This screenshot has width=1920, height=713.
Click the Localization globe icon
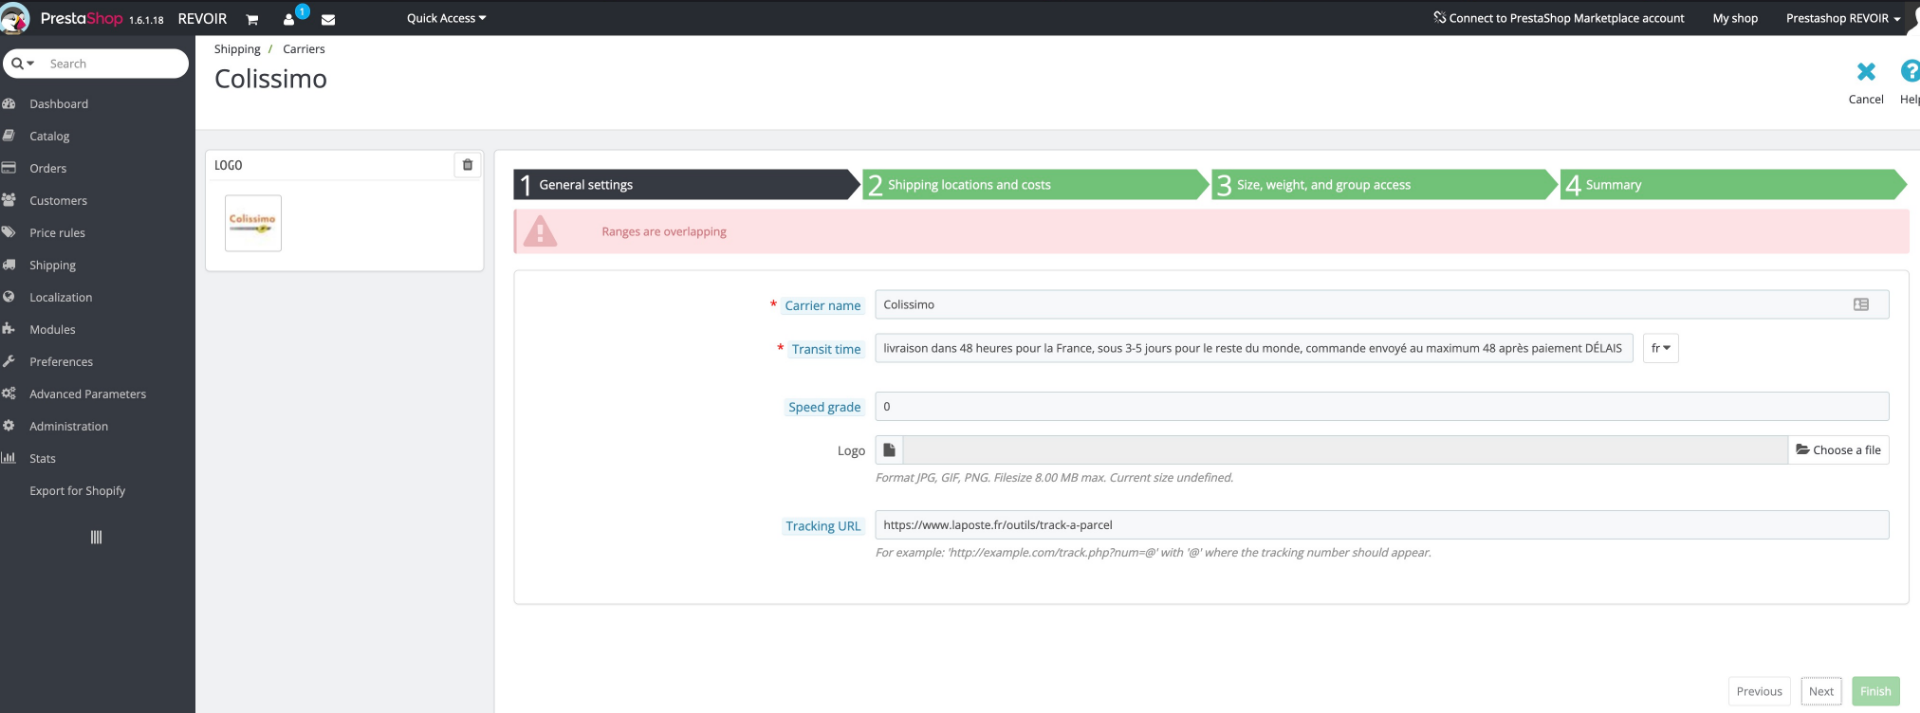pos(9,297)
